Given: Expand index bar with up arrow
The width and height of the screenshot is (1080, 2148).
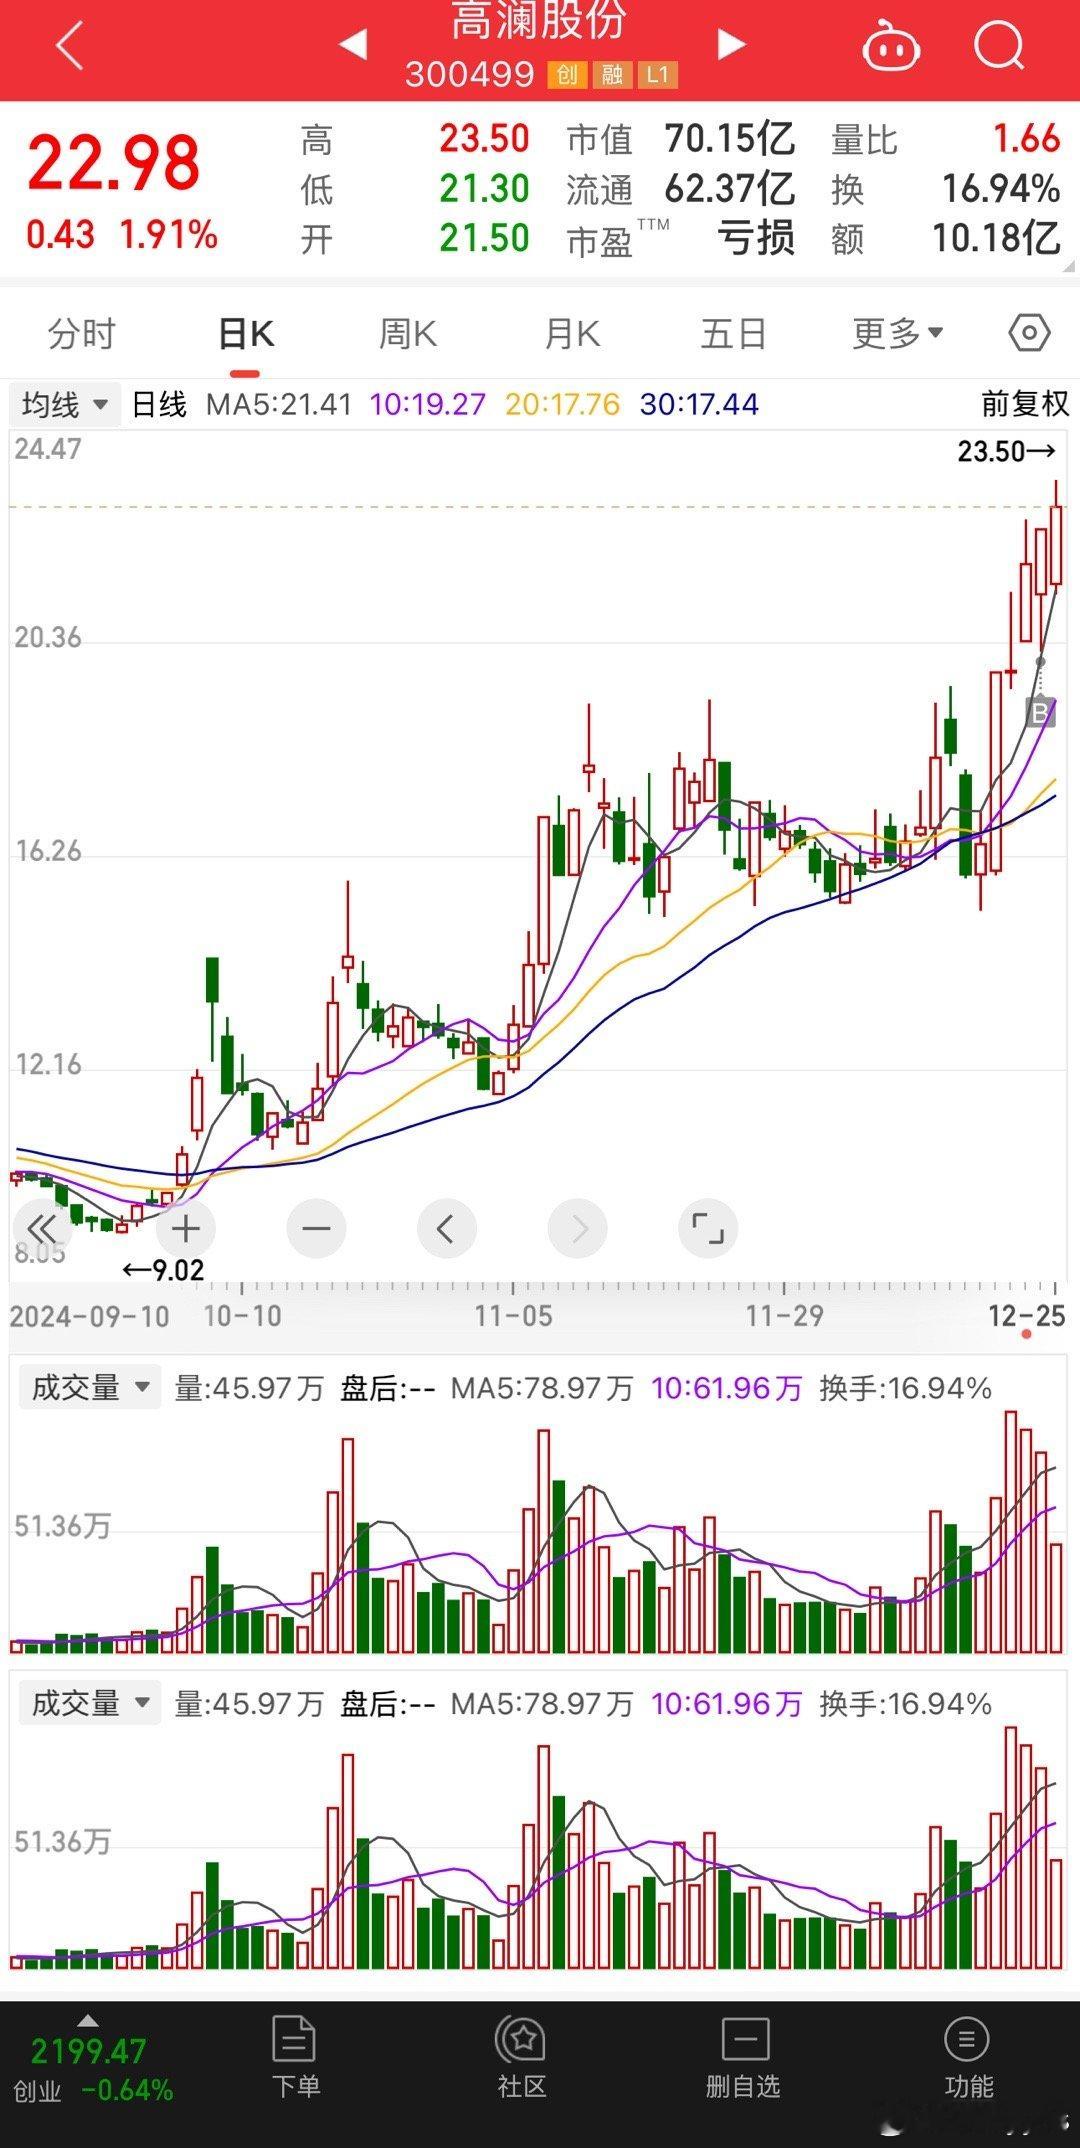Looking at the screenshot, I should pyautogui.click(x=88, y=2021).
